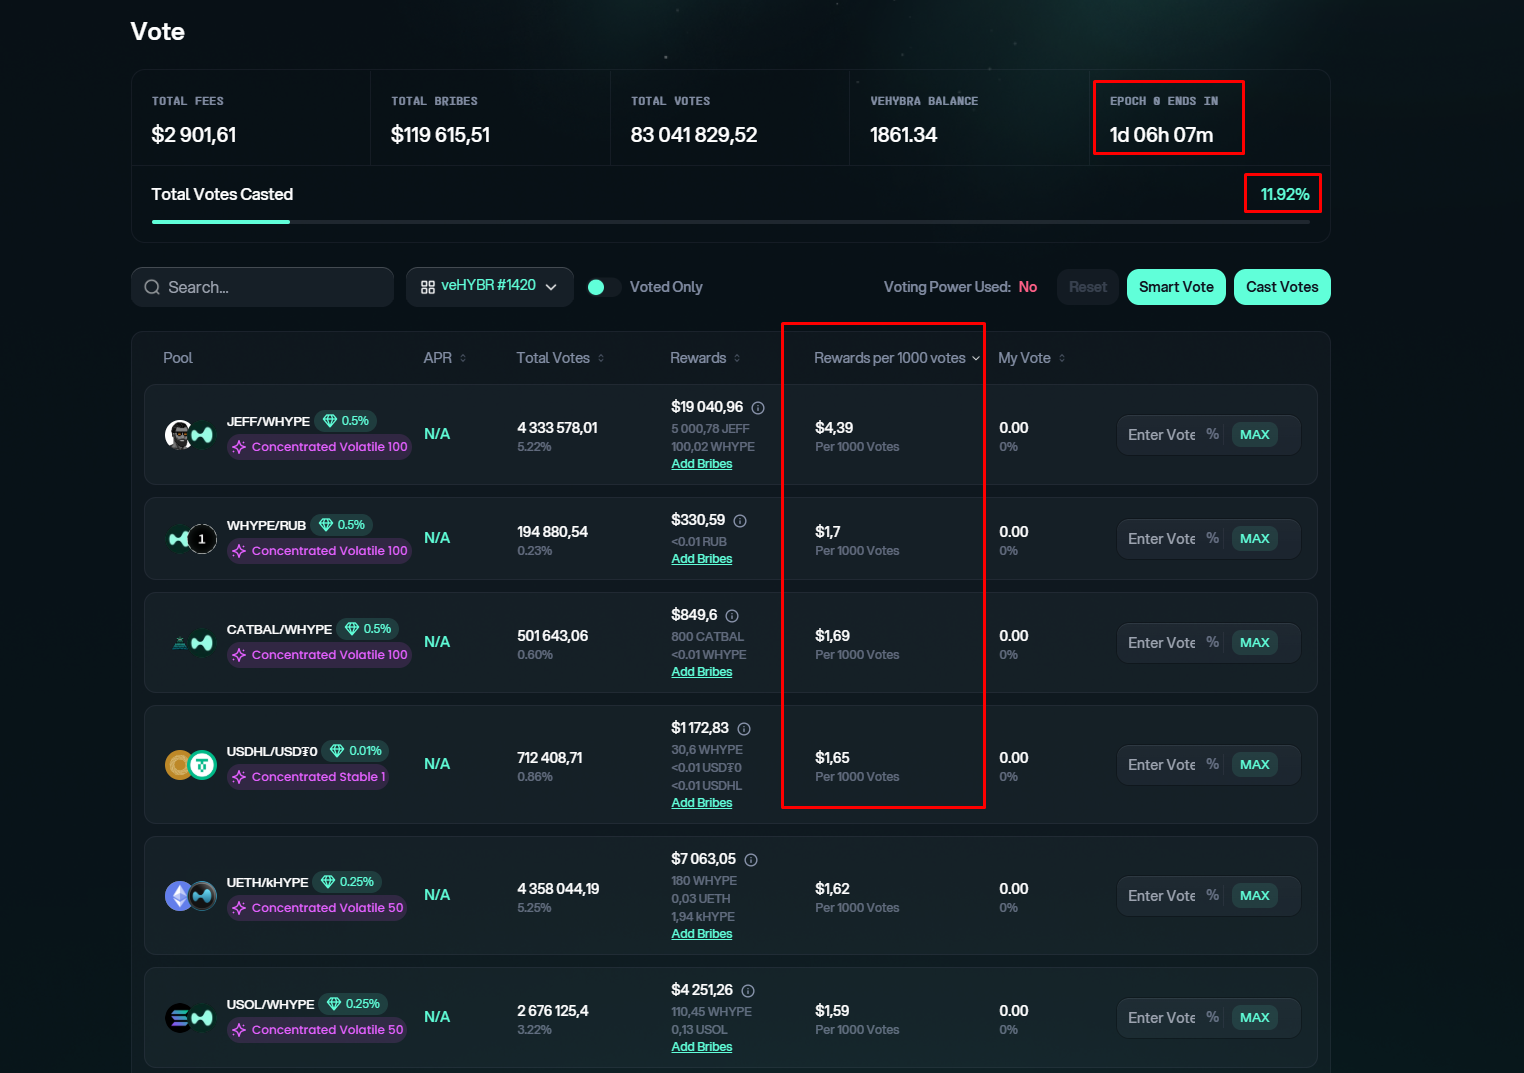This screenshot has height=1073, width=1524.
Task: Click the Smart Vote button
Action: [1176, 287]
